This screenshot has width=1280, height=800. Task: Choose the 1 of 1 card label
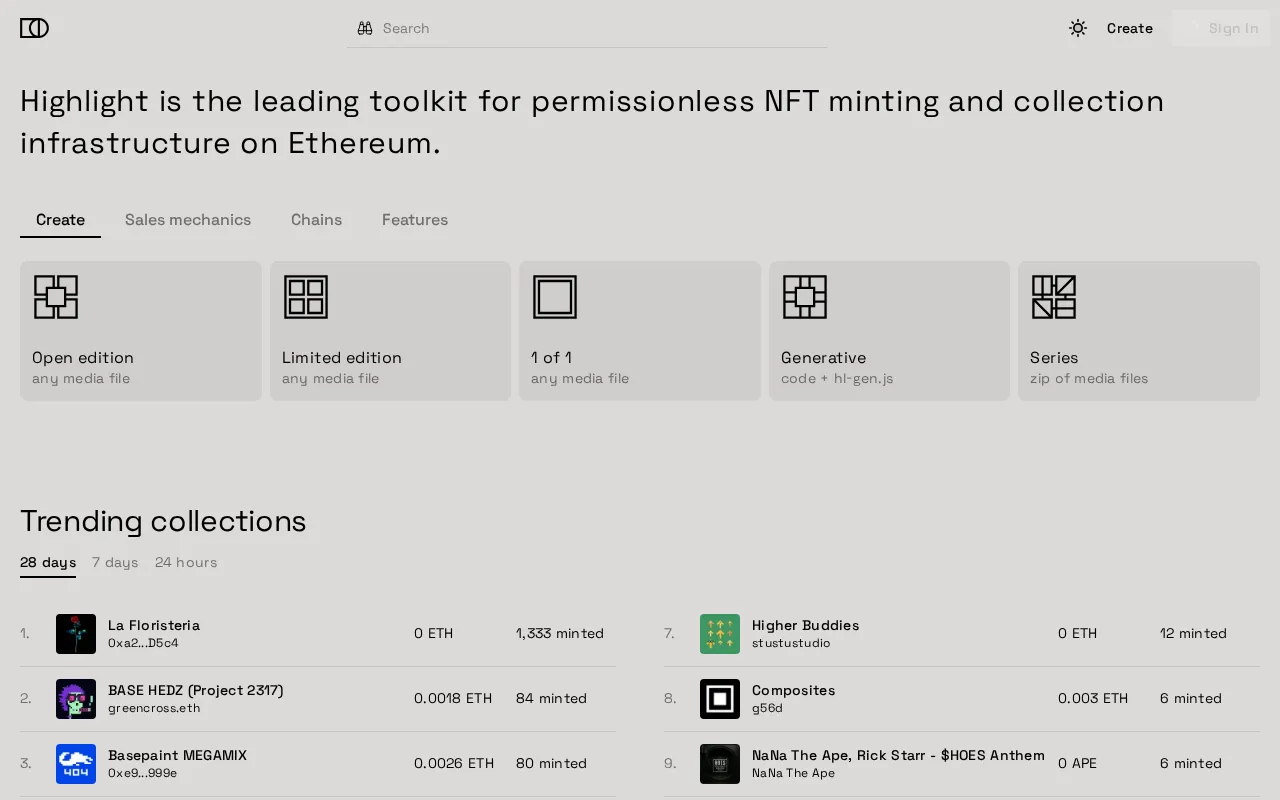(x=551, y=357)
